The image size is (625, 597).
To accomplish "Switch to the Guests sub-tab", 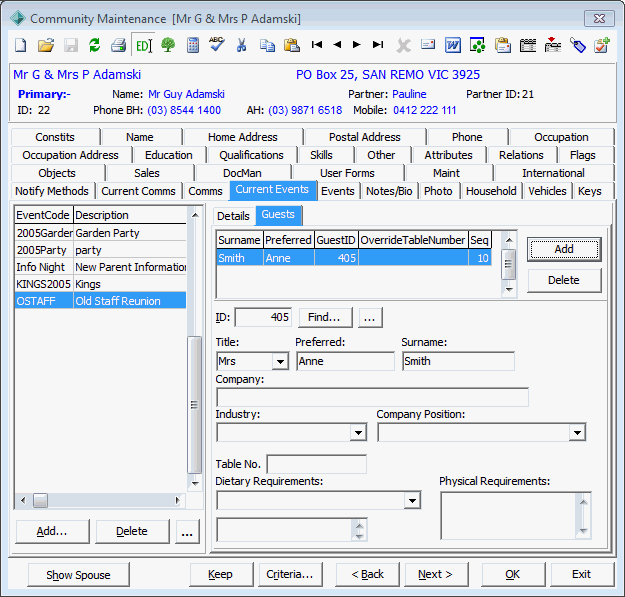I will (x=278, y=214).
